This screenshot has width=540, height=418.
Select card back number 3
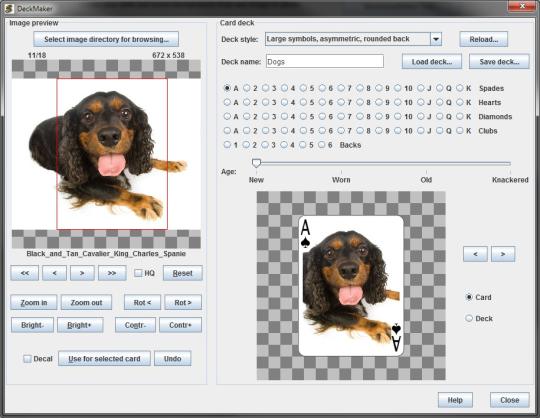[x=265, y=145]
